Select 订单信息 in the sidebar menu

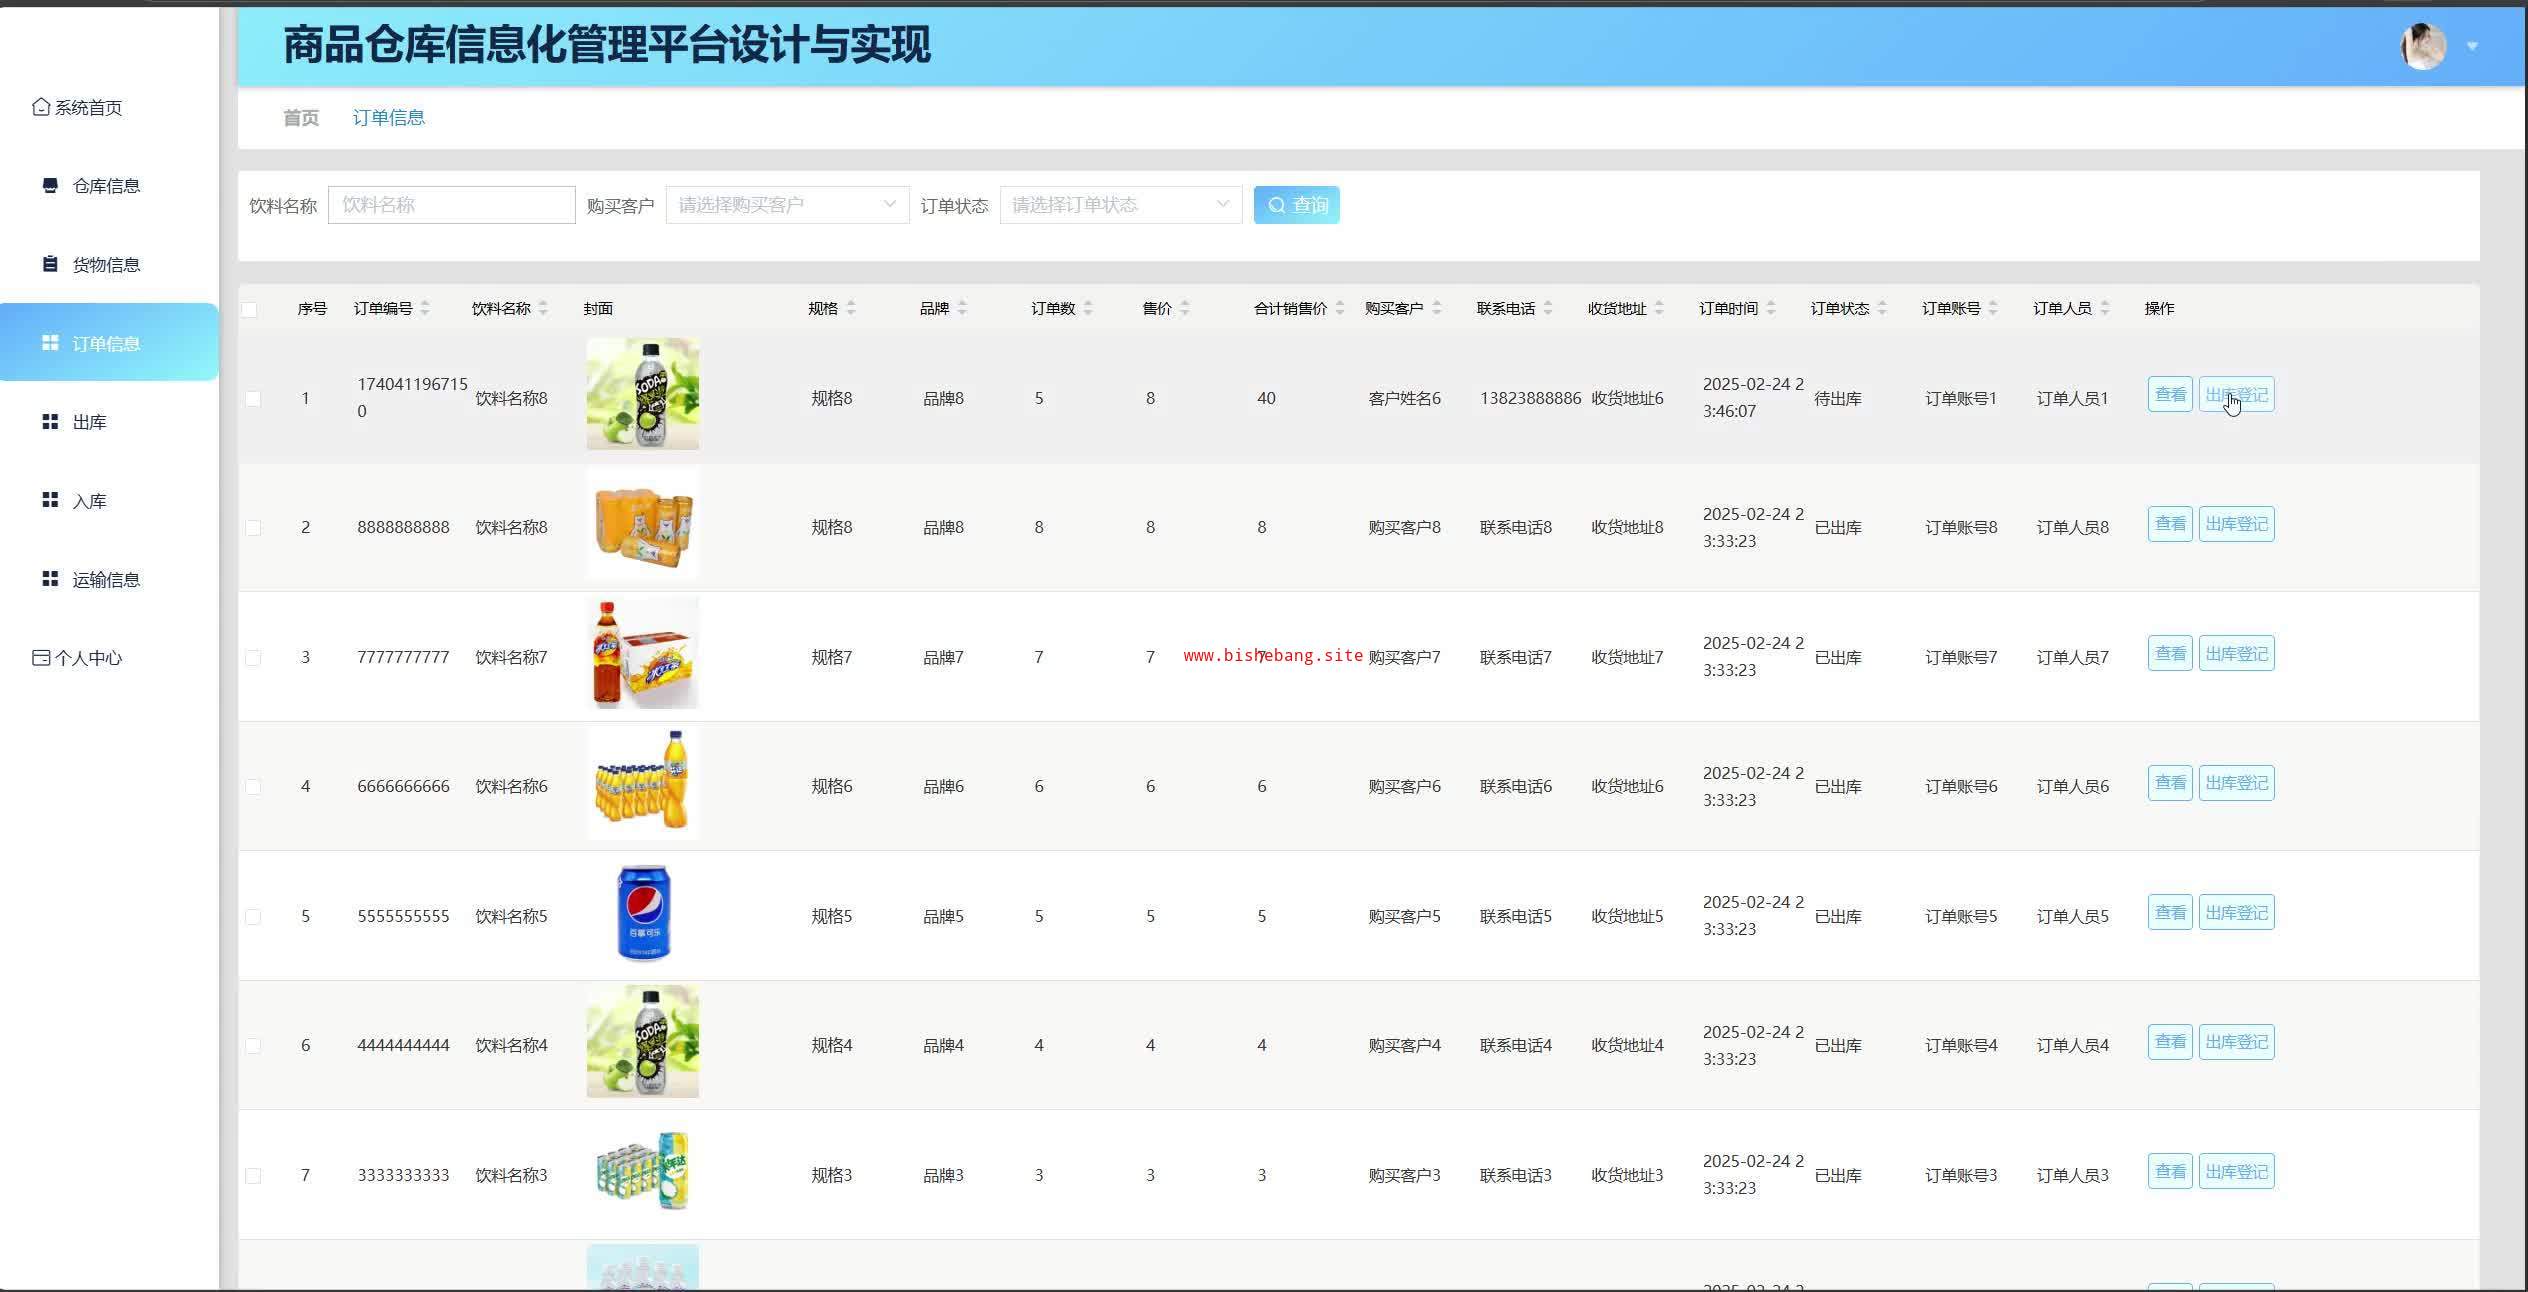pyautogui.click(x=106, y=343)
